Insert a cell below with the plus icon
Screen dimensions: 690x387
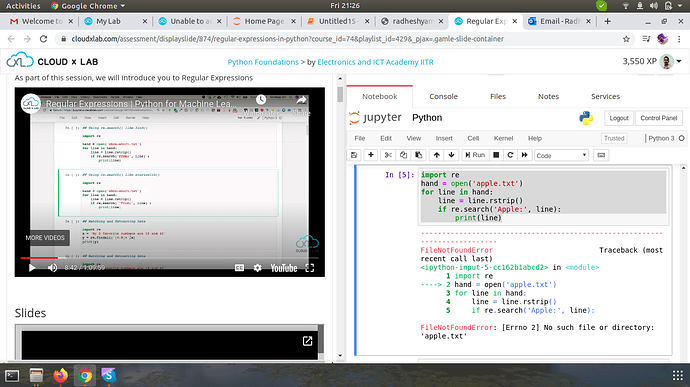pos(371,155)
